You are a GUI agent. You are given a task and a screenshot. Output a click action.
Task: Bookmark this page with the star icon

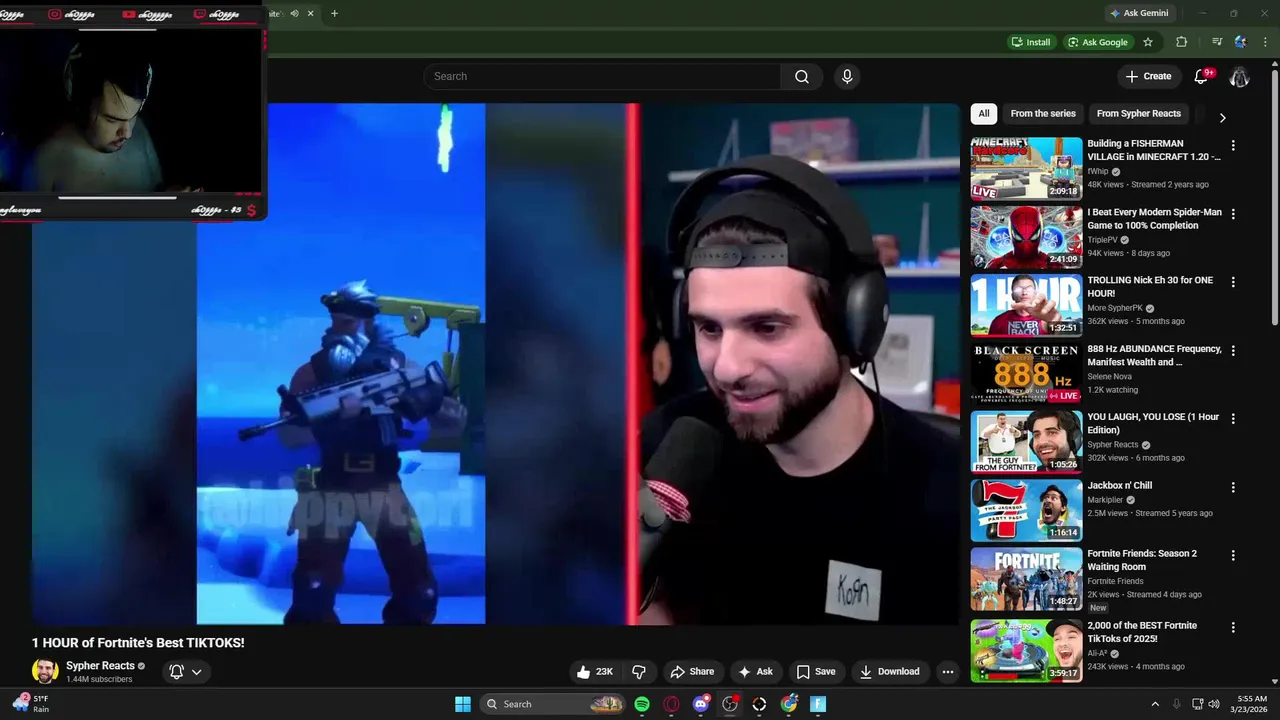(x=1148, y=42)
